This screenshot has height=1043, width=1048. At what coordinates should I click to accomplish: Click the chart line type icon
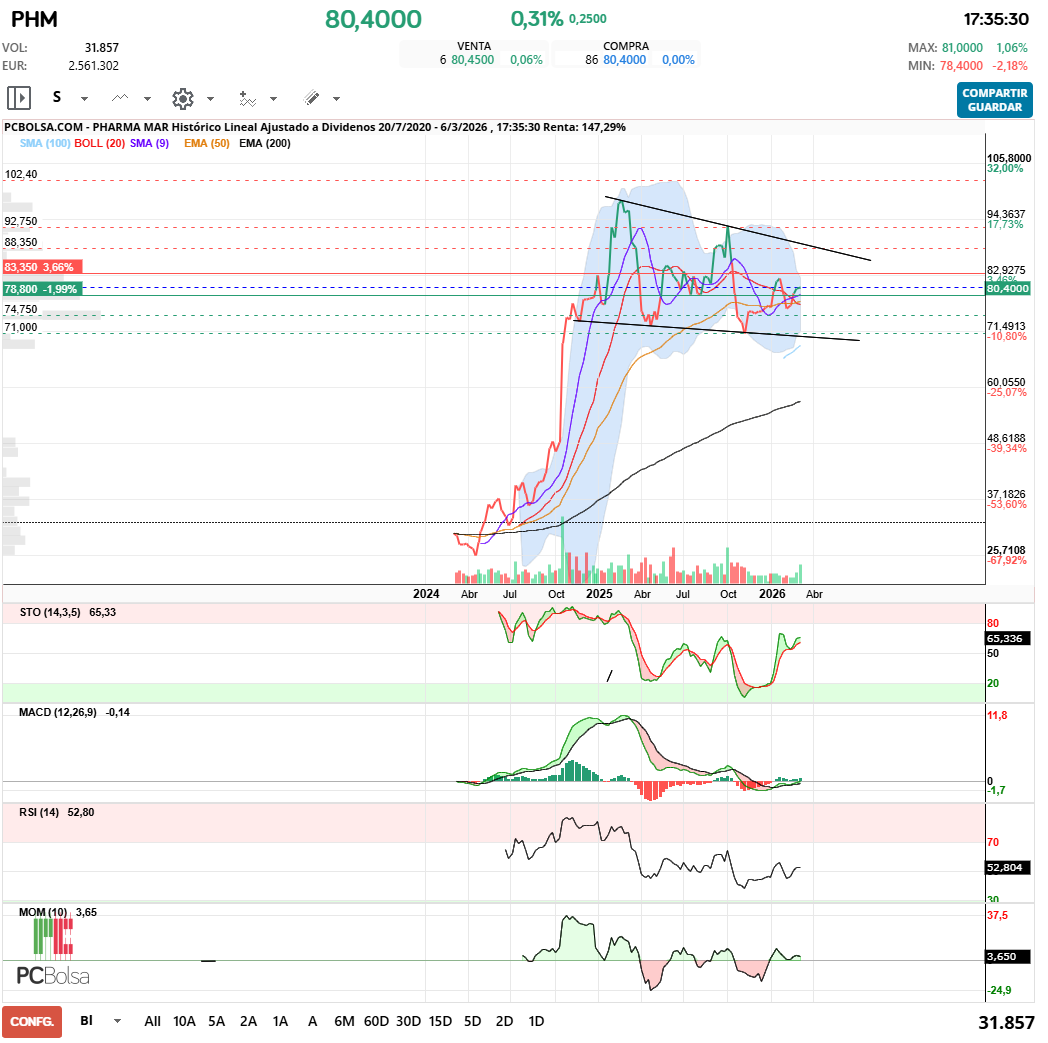point(120,98)
